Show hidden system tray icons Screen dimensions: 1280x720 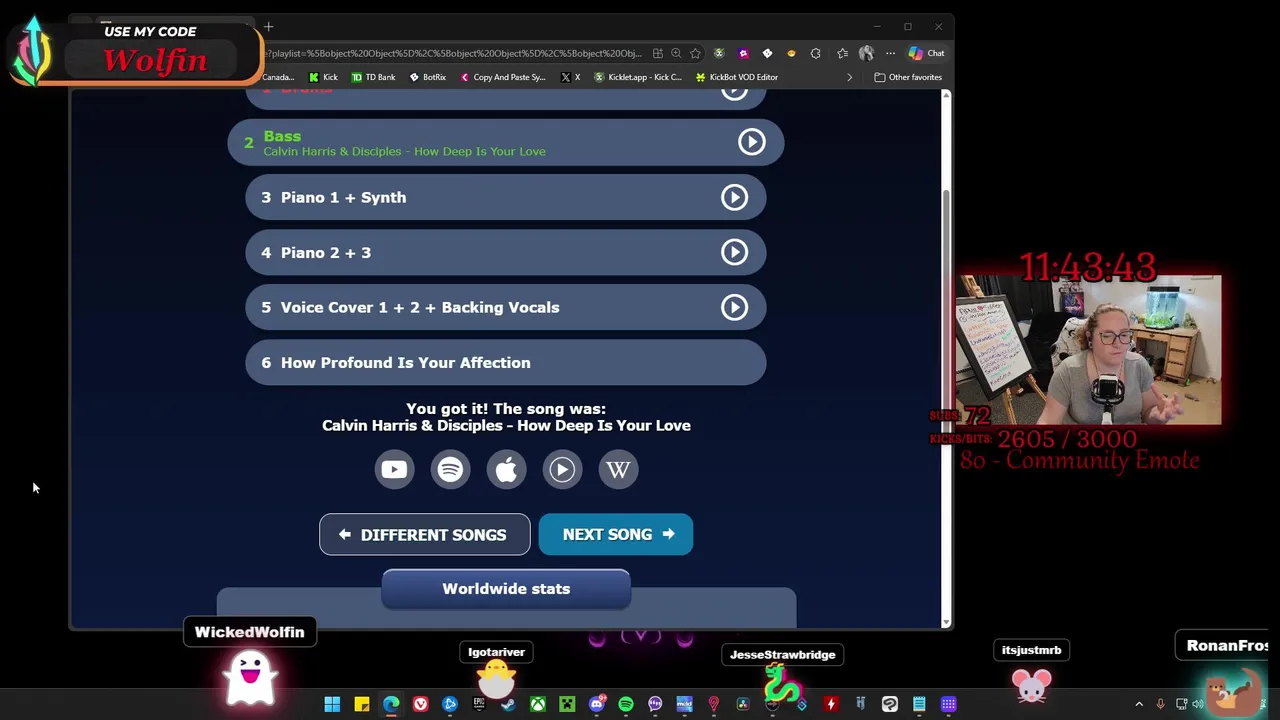pyautogui.click(x=1139, y=704)
